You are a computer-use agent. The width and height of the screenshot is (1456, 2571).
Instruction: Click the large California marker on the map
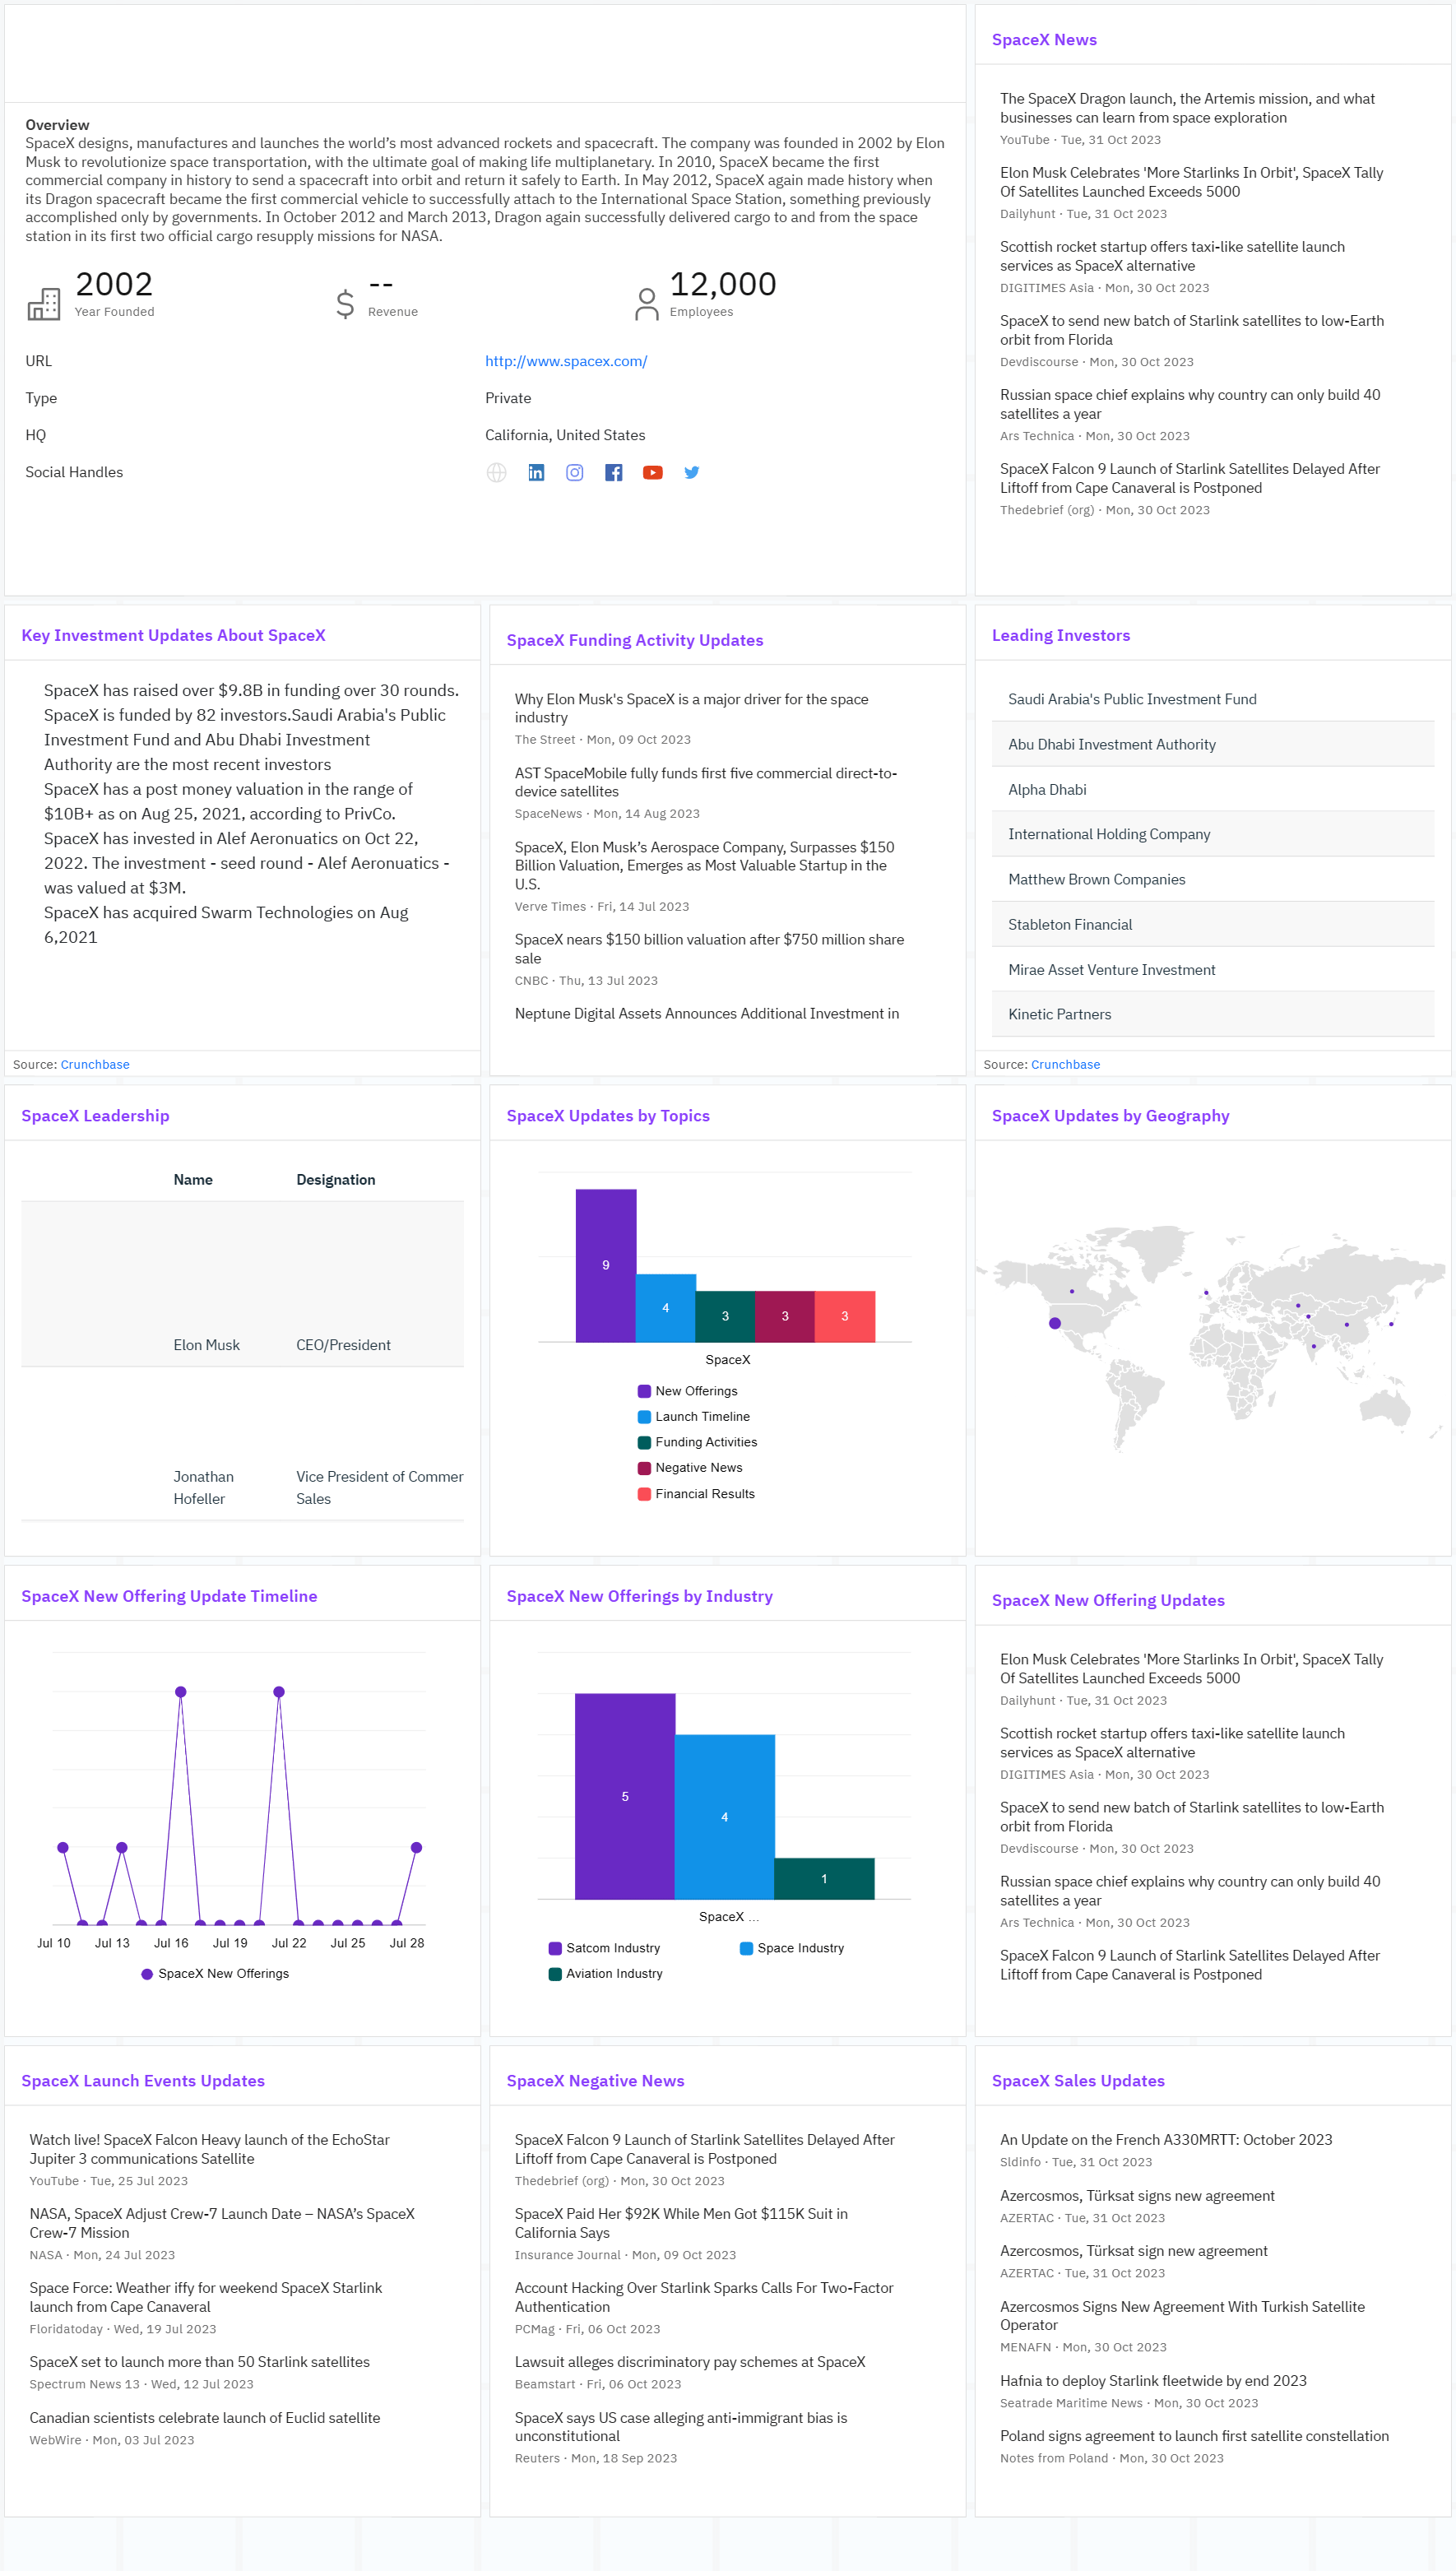[1054, 1324]
